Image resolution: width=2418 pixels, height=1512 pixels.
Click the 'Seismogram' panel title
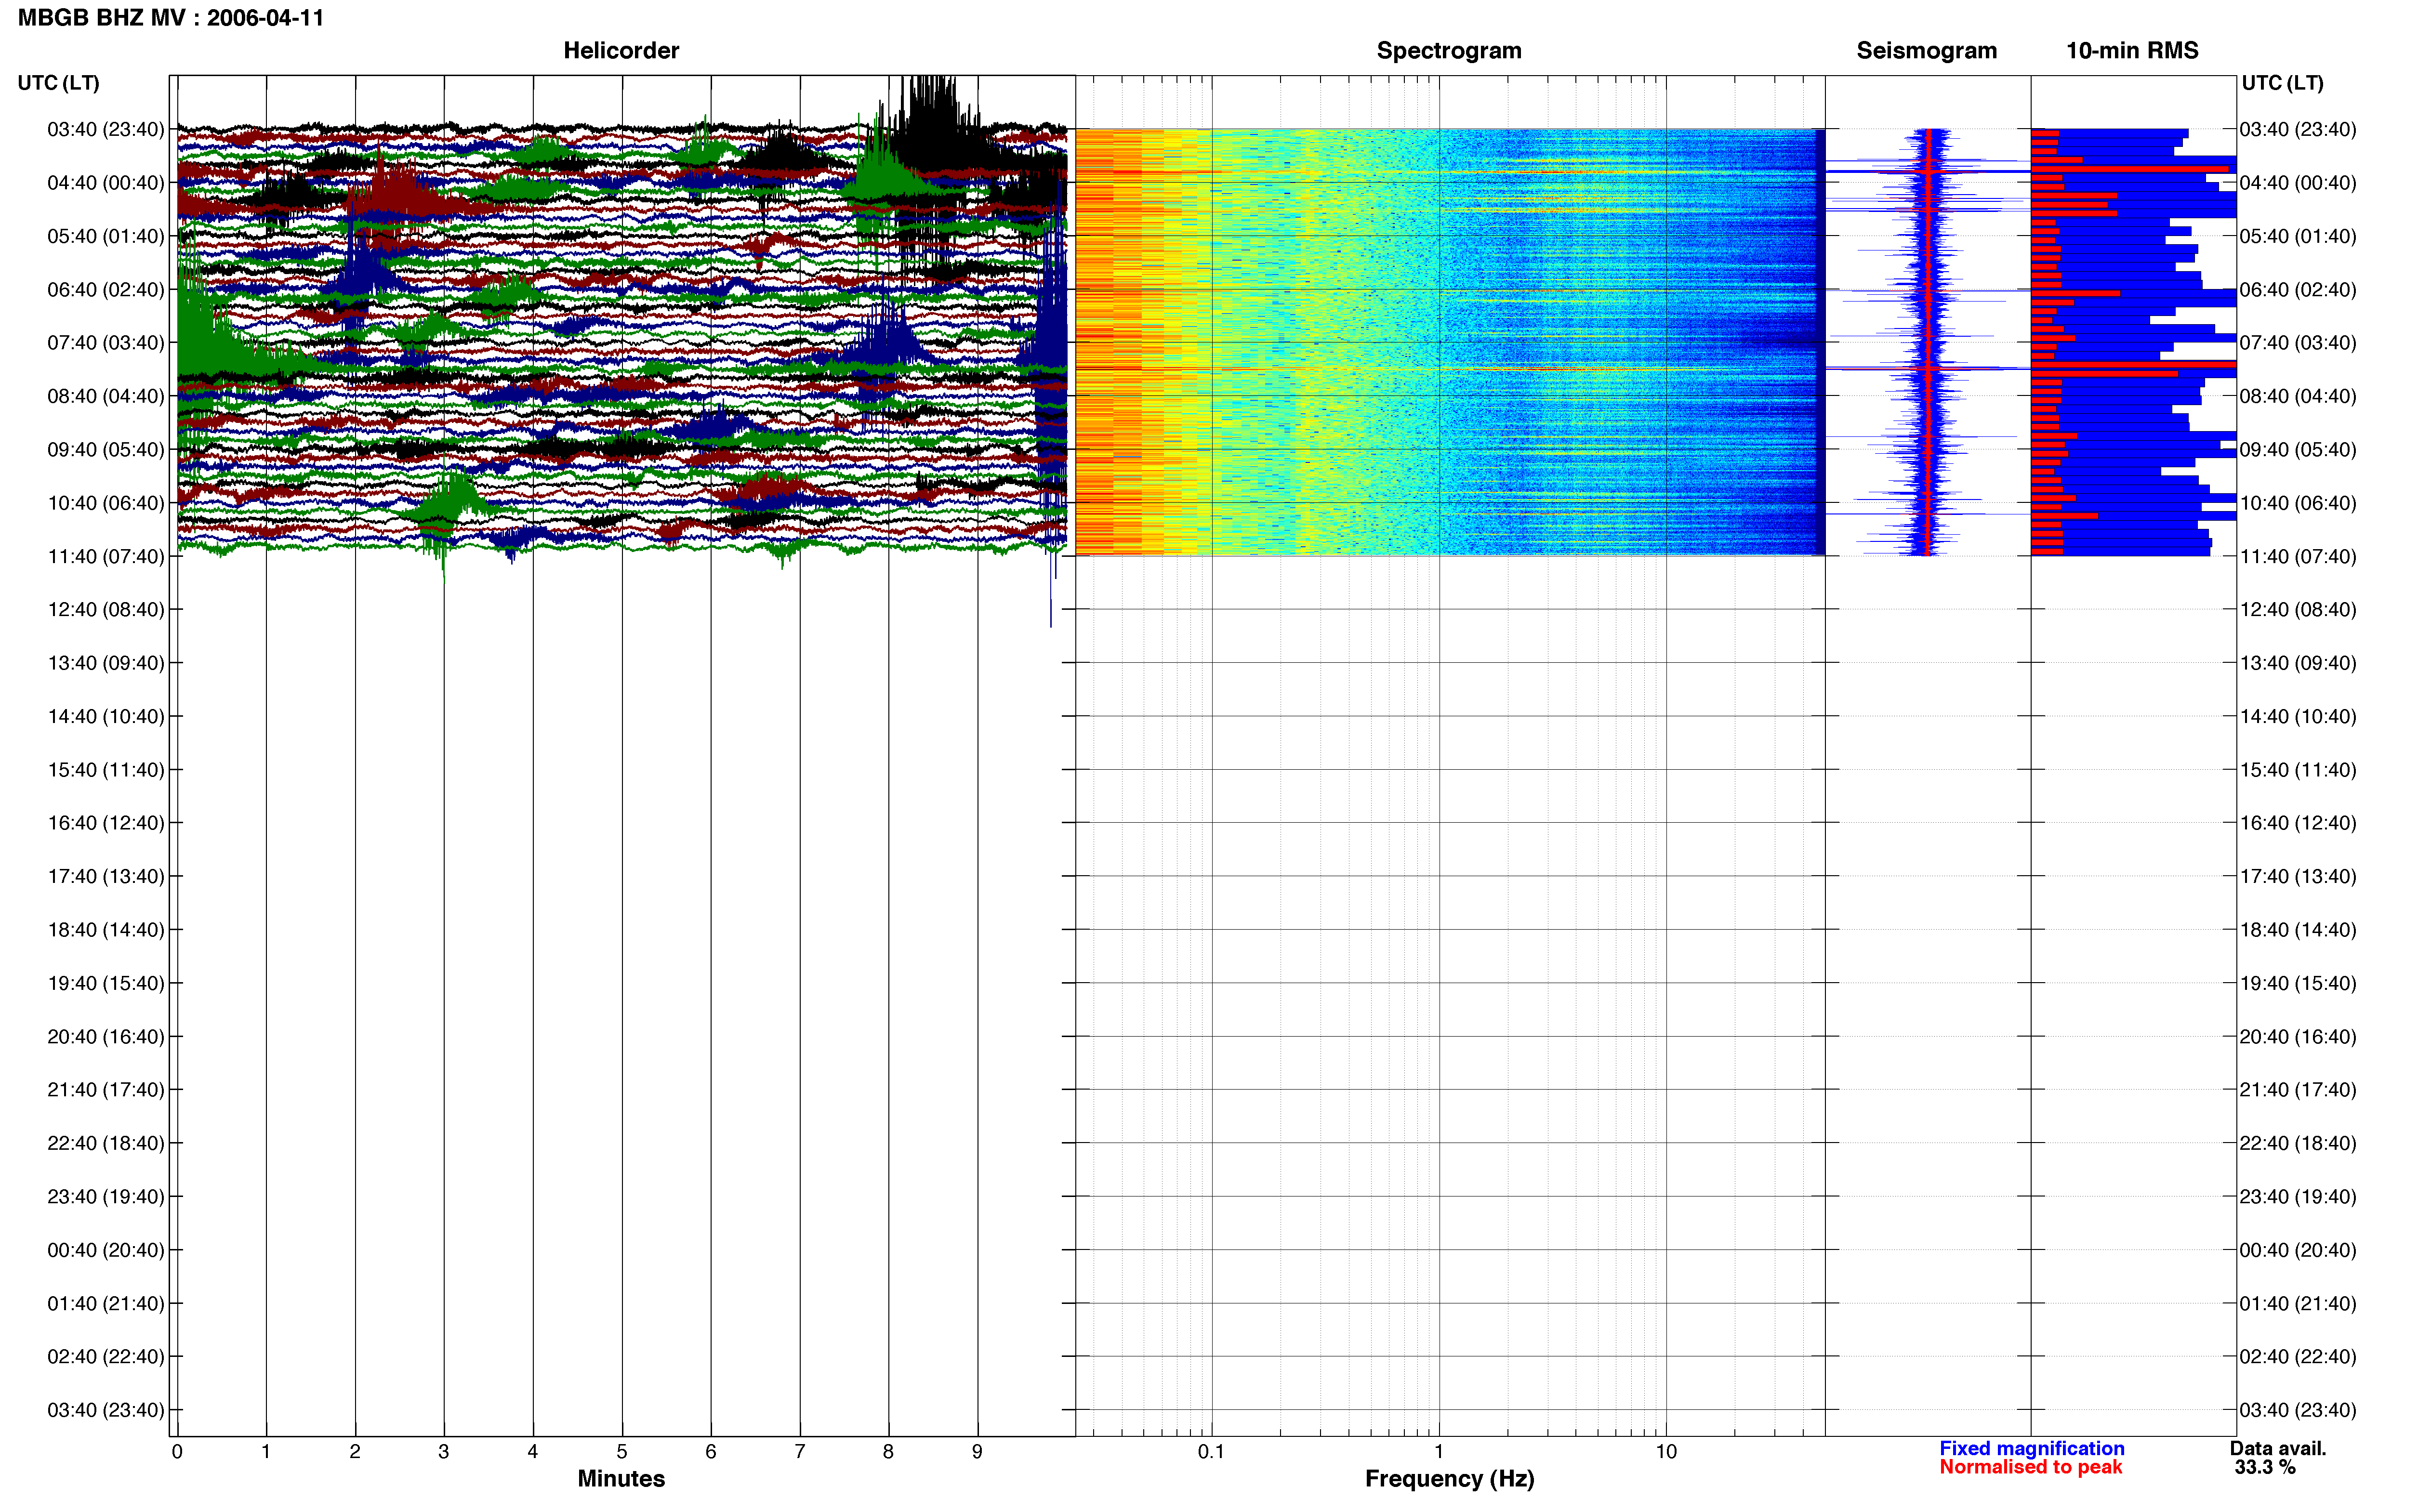(x=1926, y=51)
